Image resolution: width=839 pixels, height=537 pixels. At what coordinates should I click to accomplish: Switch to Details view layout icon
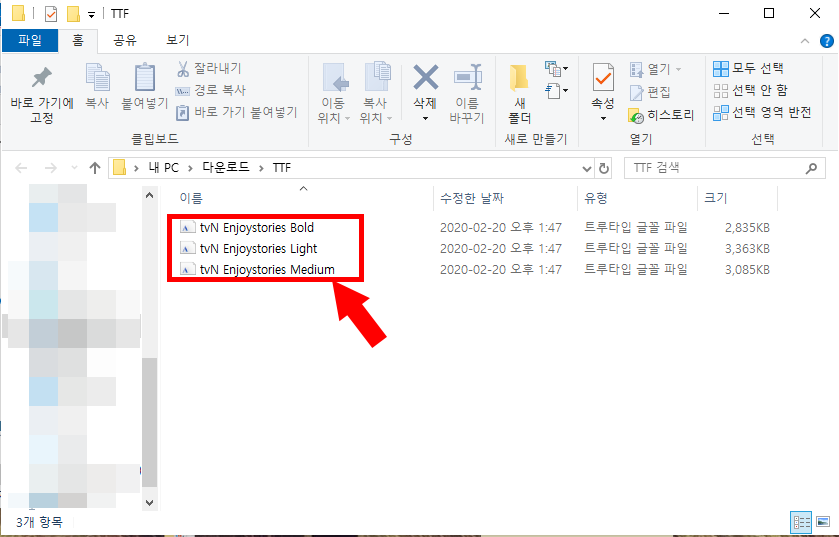(x=801, y=522)
